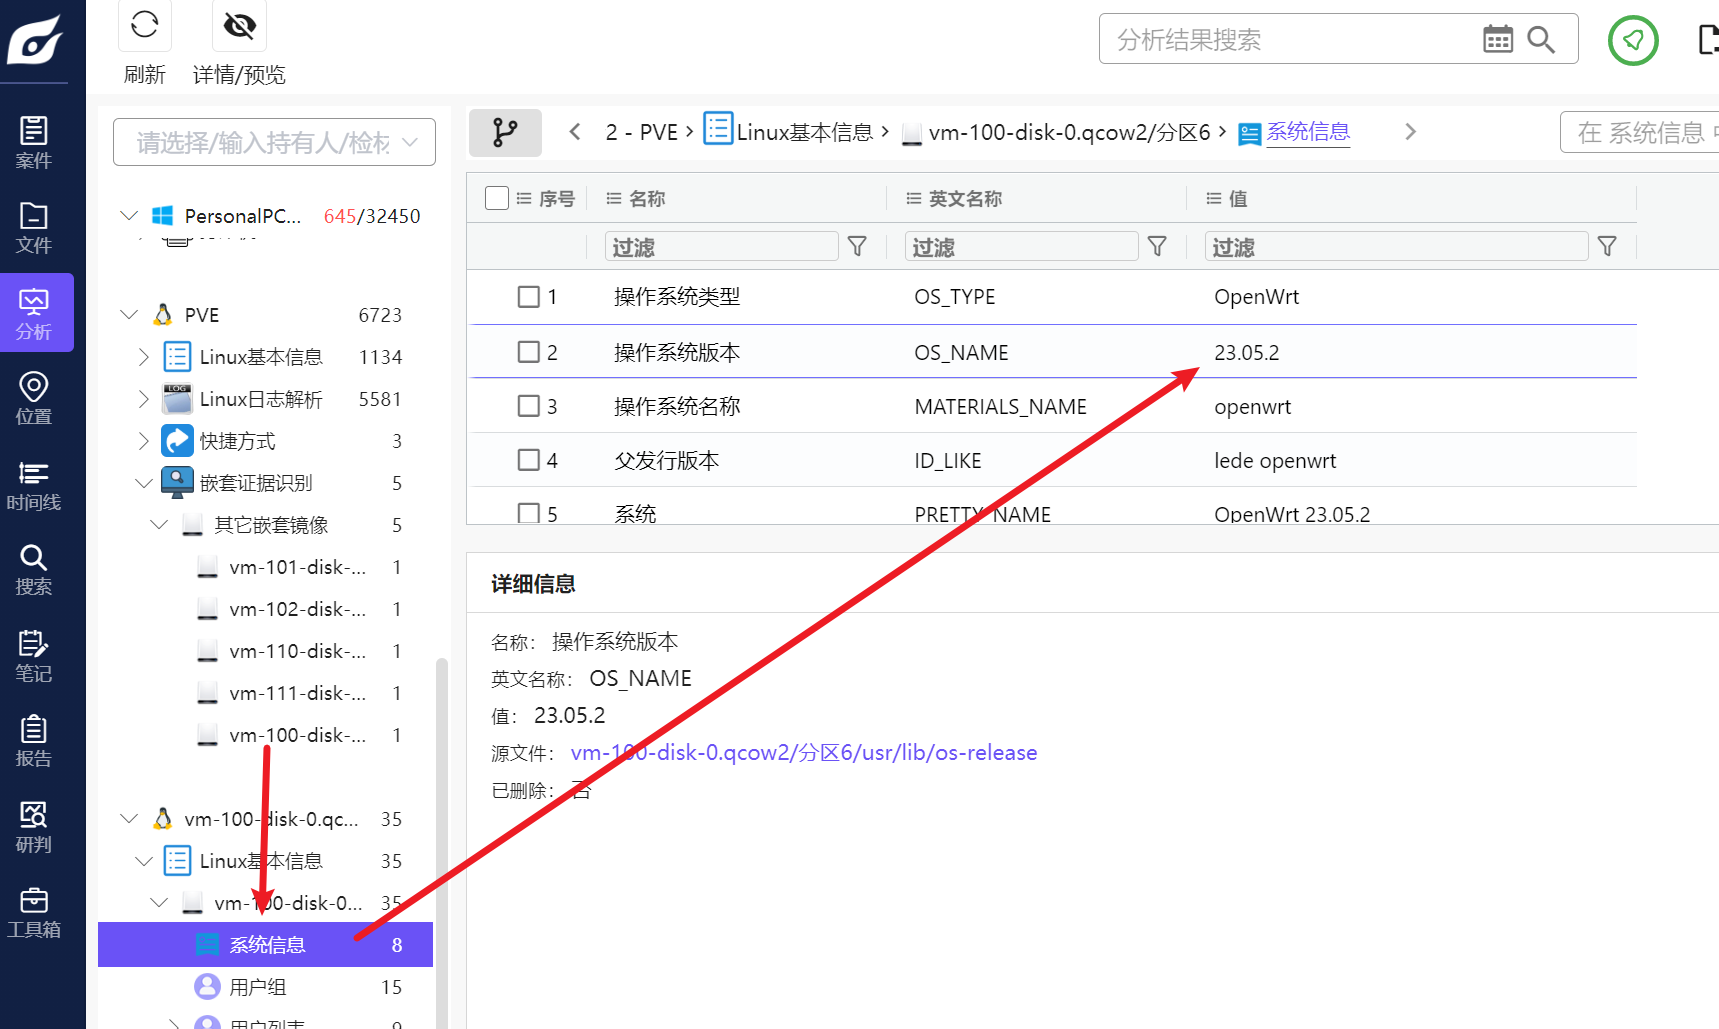Tick the select-all checkbox in header
Viewport: 1719px width, 1029px height.
(x=497, y=198)
